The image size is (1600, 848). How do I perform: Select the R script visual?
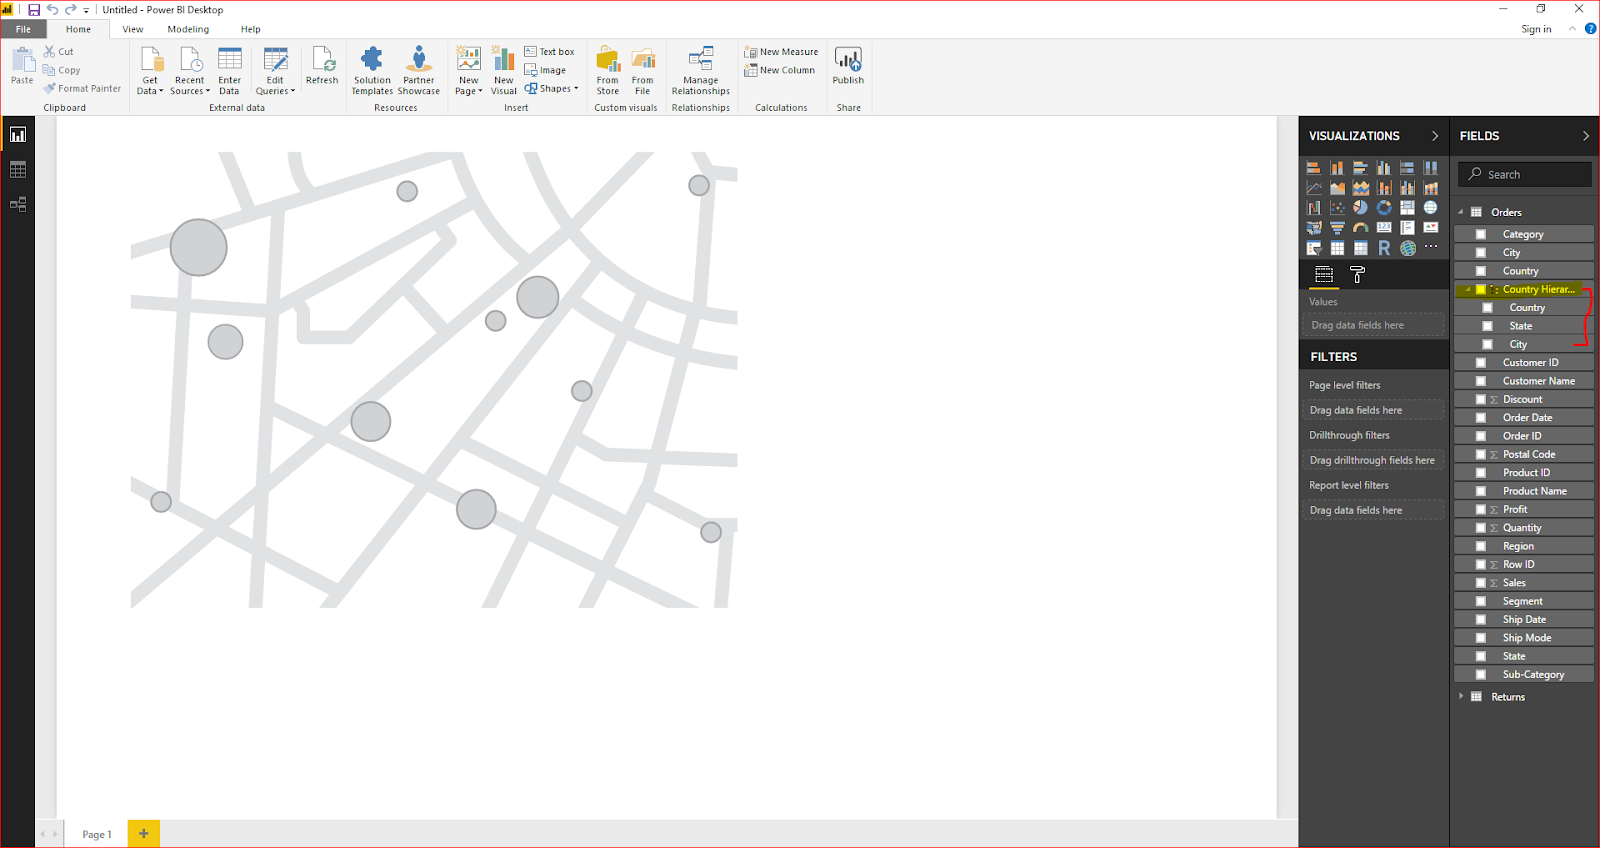click(x=1384, y=247)
